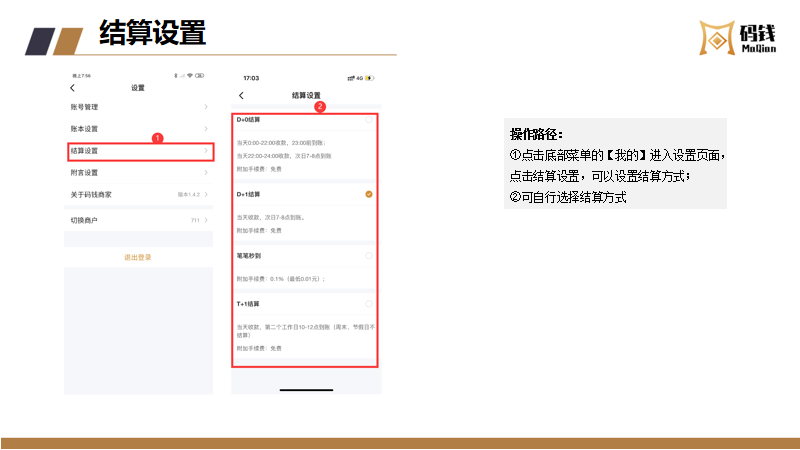
Task: Select the 笔笔秒到 radio button
Action: pyautogui.click(x=369, y=256)
